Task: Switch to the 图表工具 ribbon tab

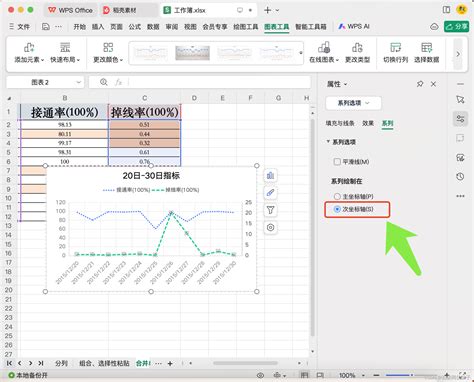Action: tap(276, 27)
